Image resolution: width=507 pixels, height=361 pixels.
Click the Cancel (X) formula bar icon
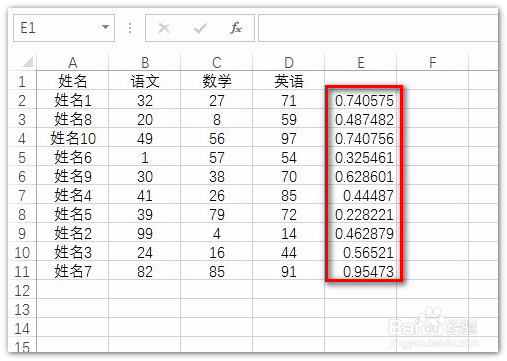pyautogui.click(x=164, y=28)
